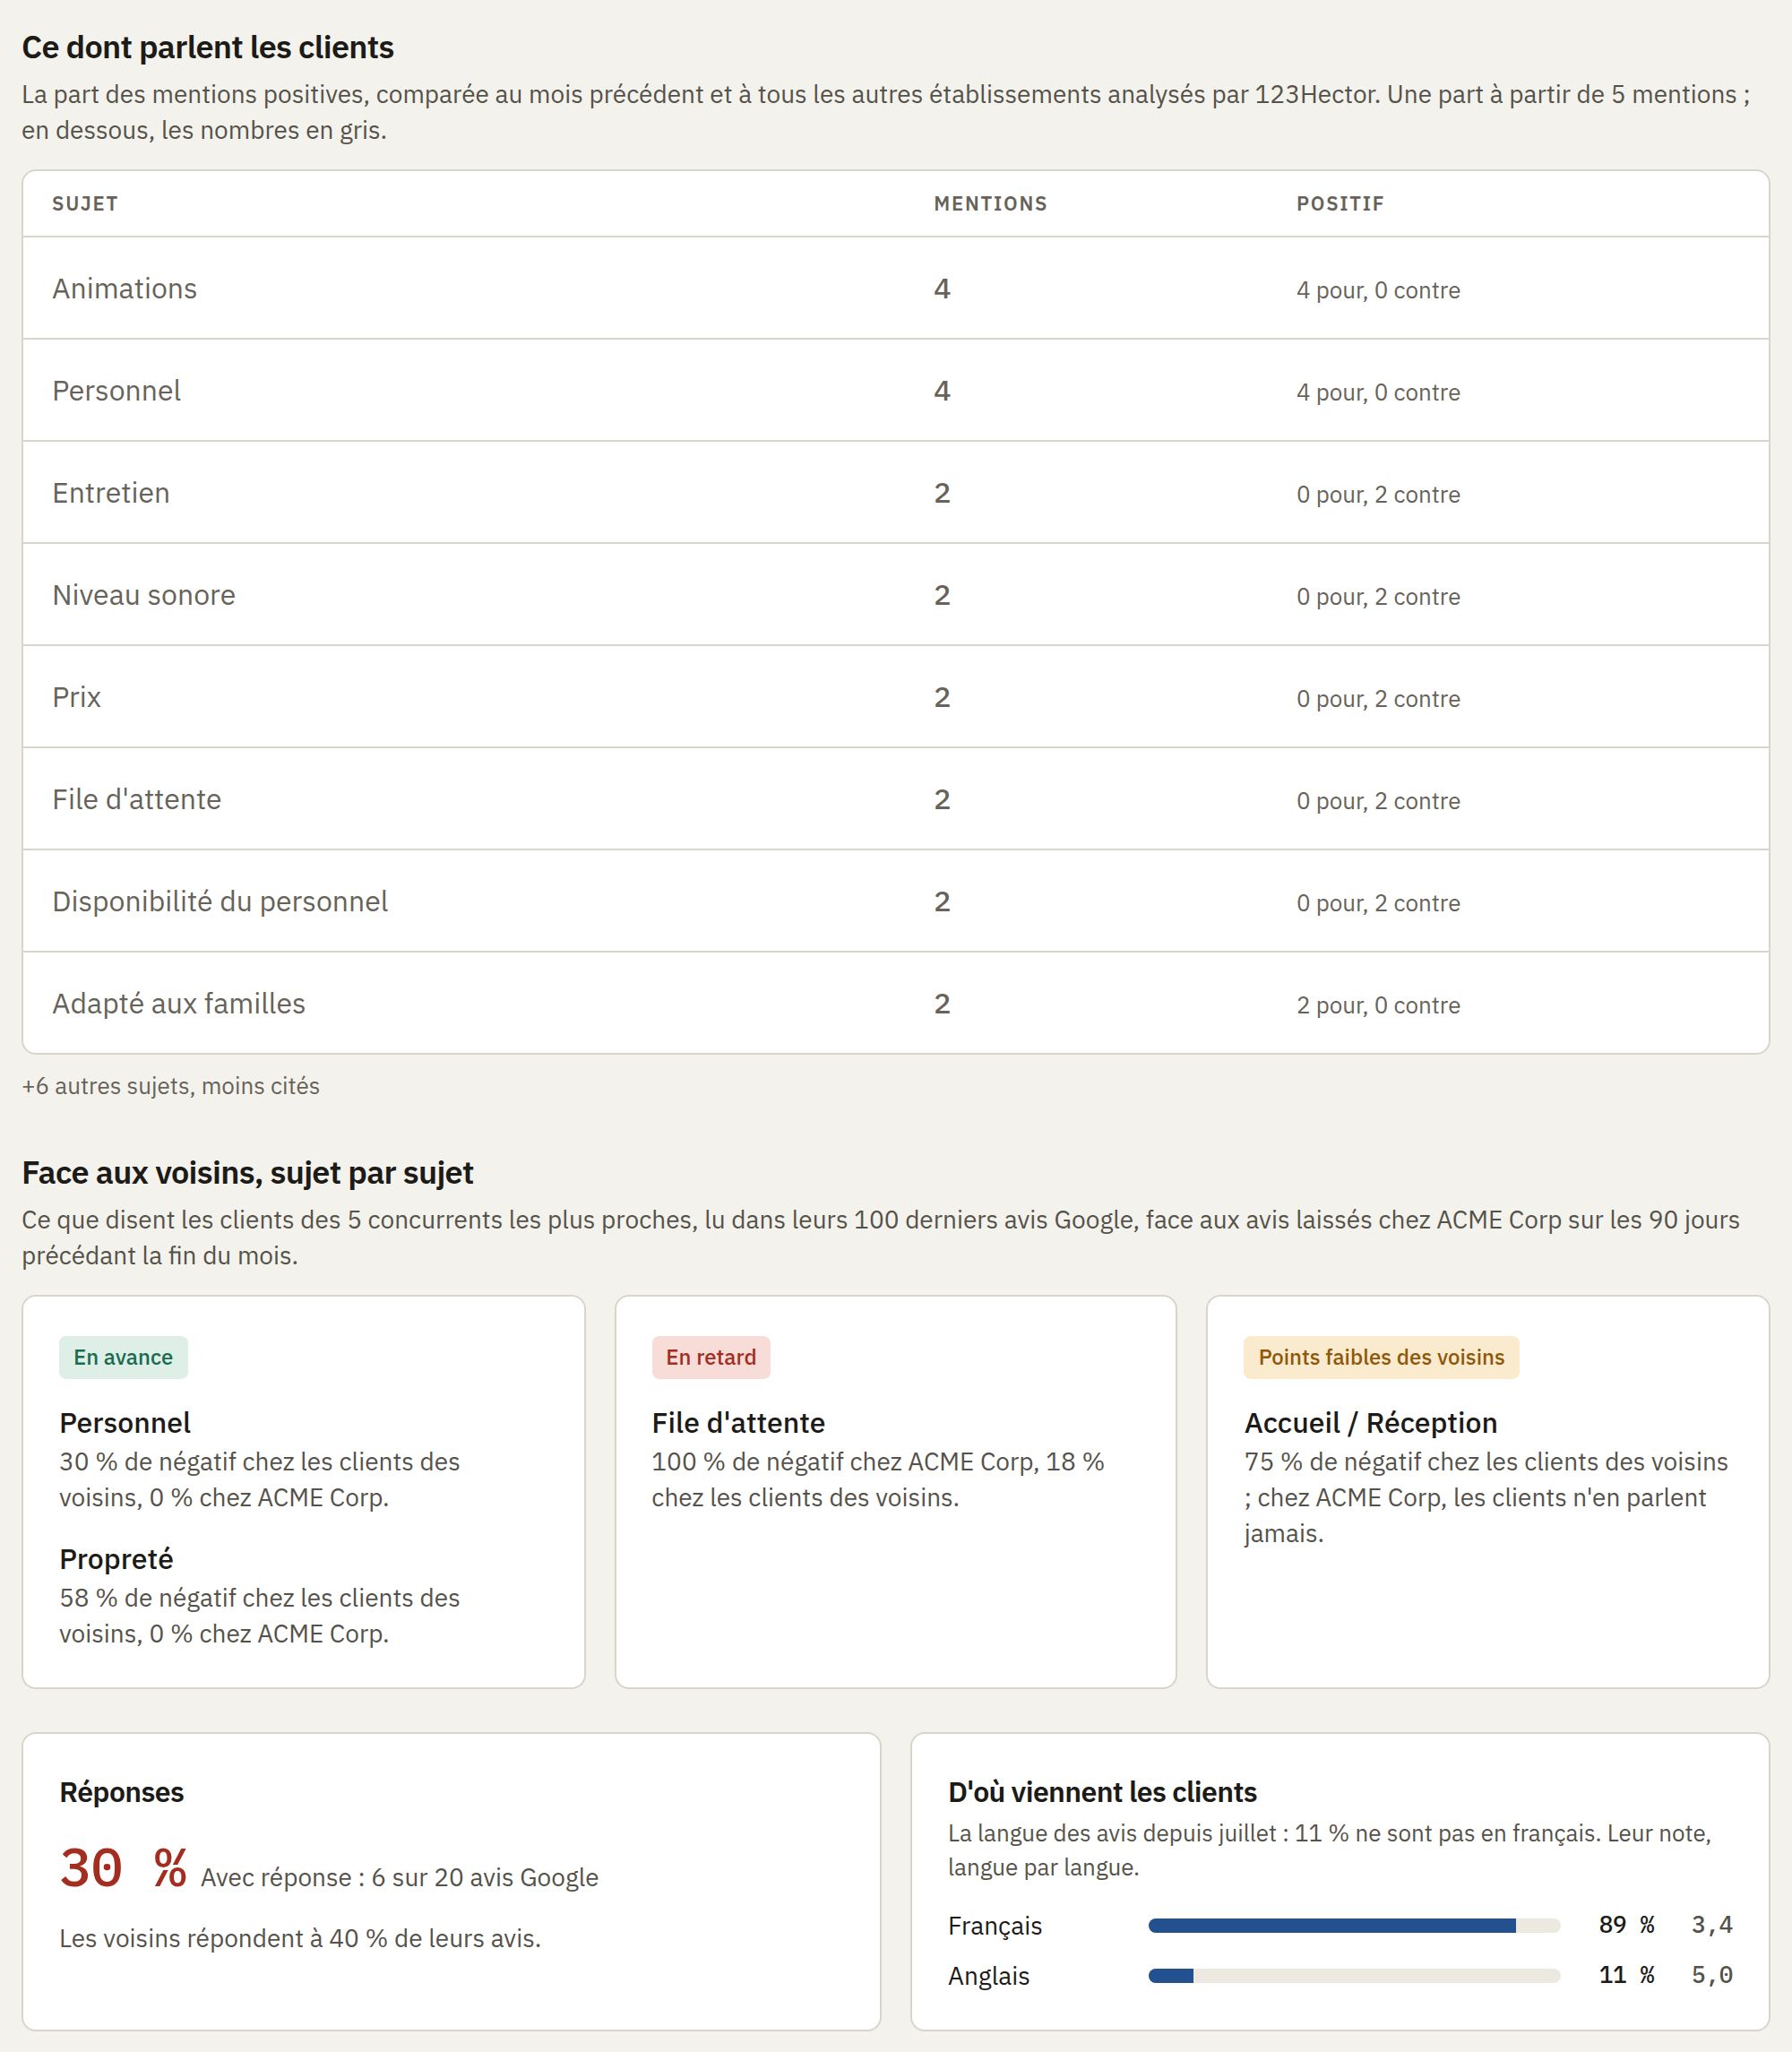The height and width of the screenshot is (2052, 1792).
Task: Click the Français progress bar
Action: pos(1354,1926)
